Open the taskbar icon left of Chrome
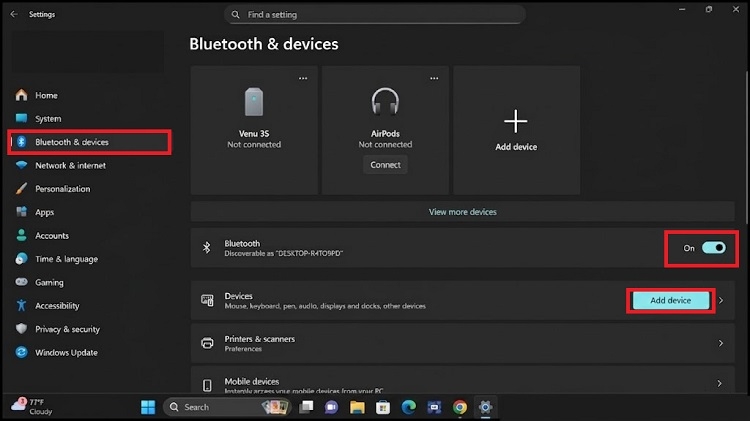The image size is (750, 421). pos(434,407)
